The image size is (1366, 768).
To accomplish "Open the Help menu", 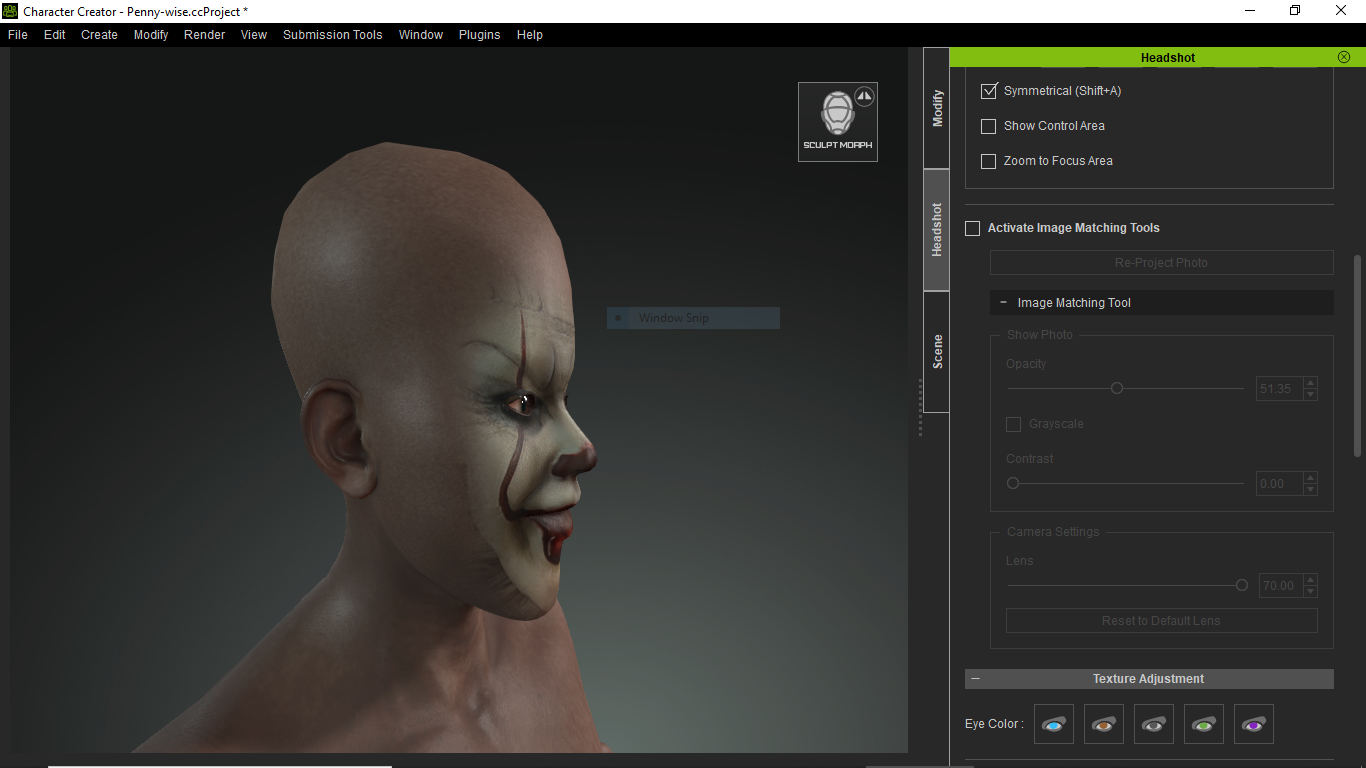I will 530,35.
